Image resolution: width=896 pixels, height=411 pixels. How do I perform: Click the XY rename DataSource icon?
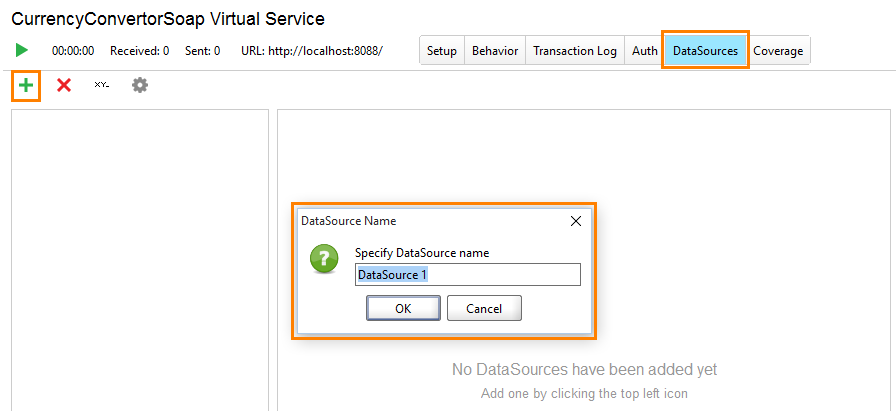coord(102,85)
